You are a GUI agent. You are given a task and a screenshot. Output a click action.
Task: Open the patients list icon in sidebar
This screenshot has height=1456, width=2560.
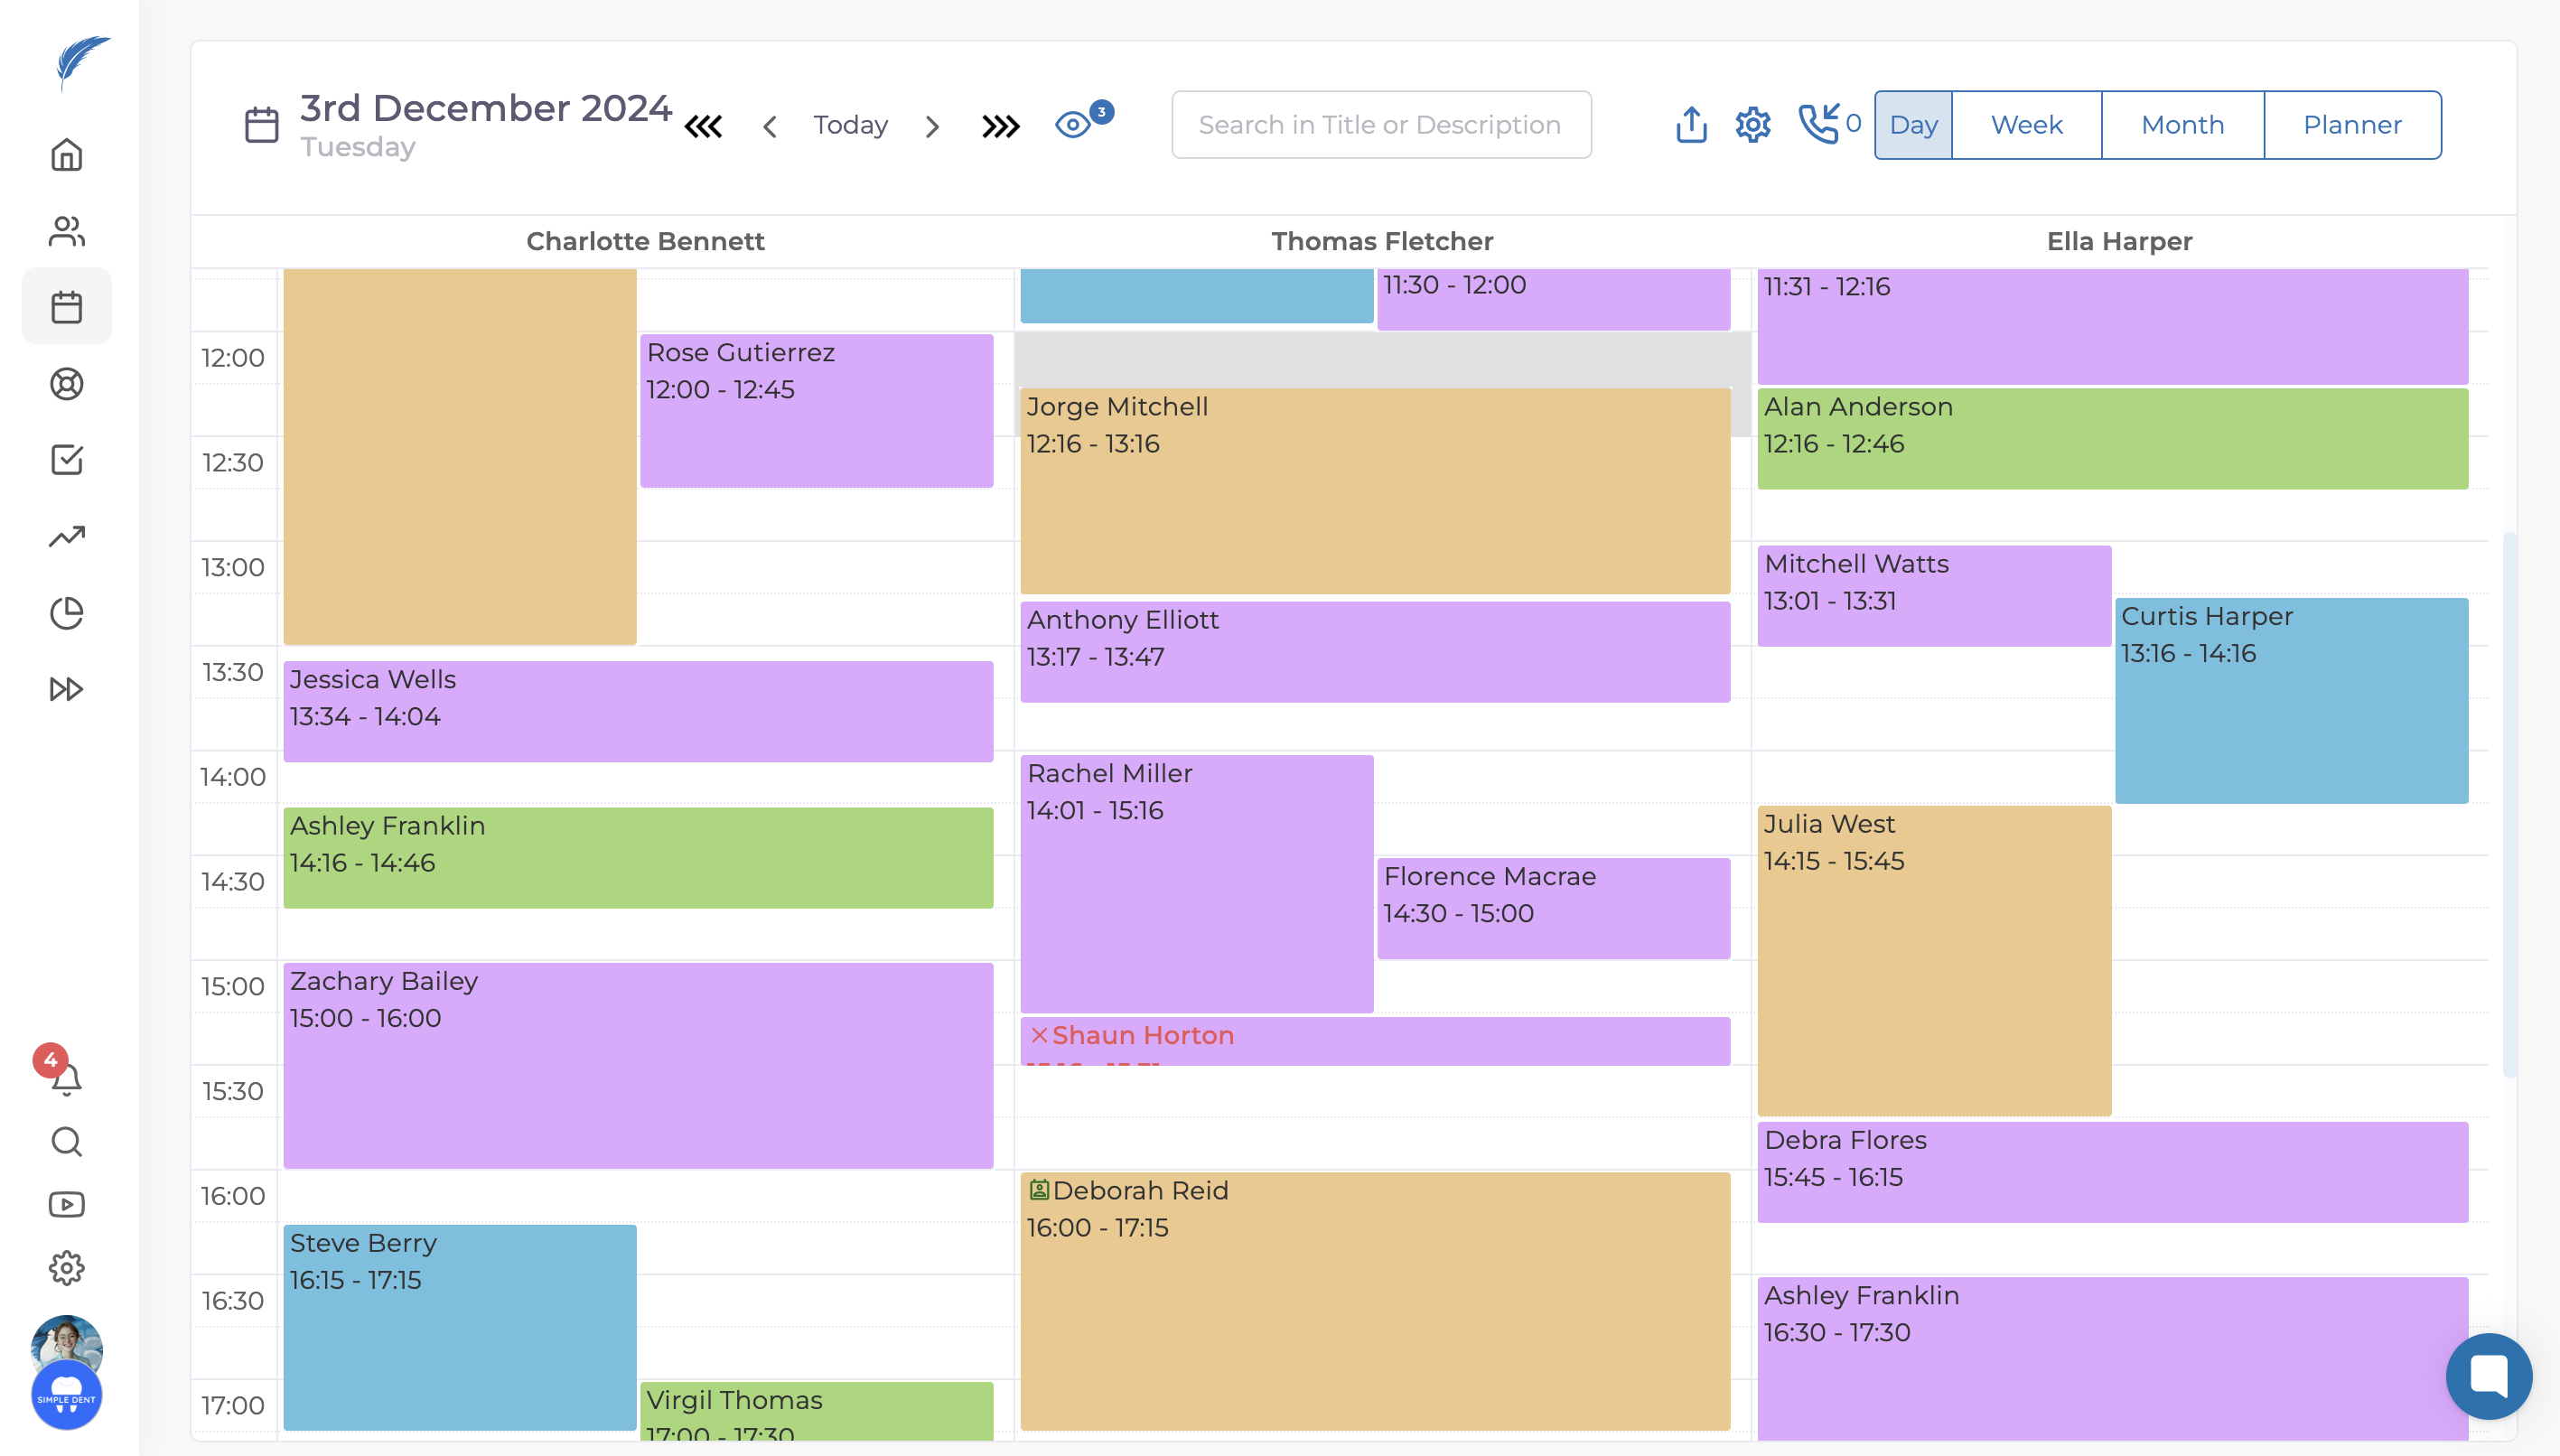(x=66, y=231)
